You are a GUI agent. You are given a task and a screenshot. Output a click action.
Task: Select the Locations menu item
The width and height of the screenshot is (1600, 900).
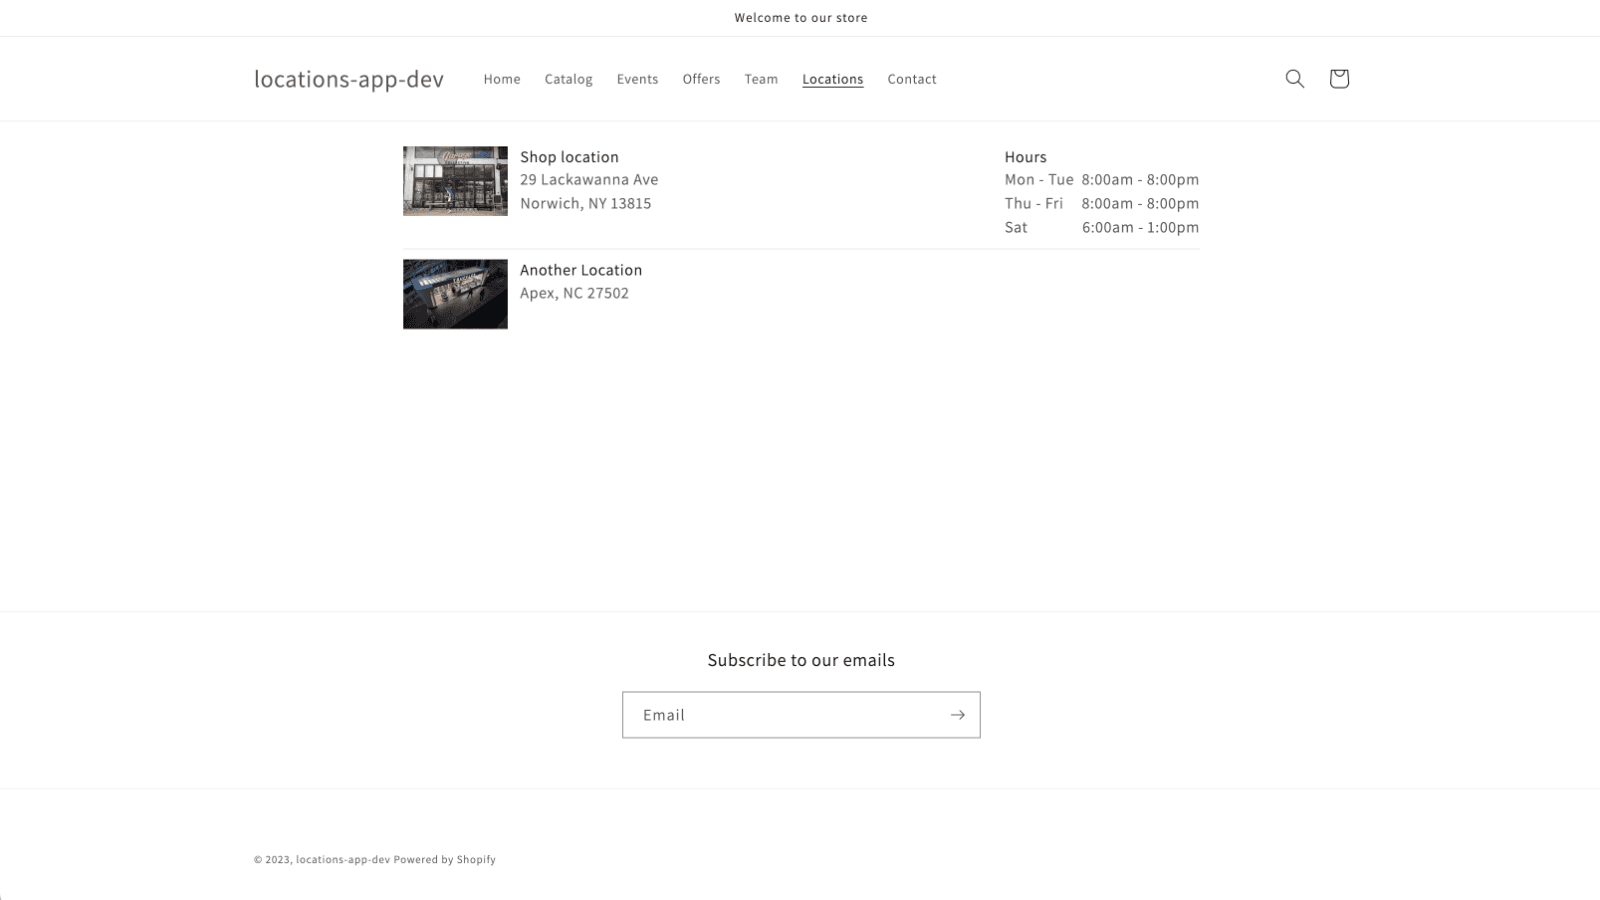pyautogui.click(x=831, y=78)
